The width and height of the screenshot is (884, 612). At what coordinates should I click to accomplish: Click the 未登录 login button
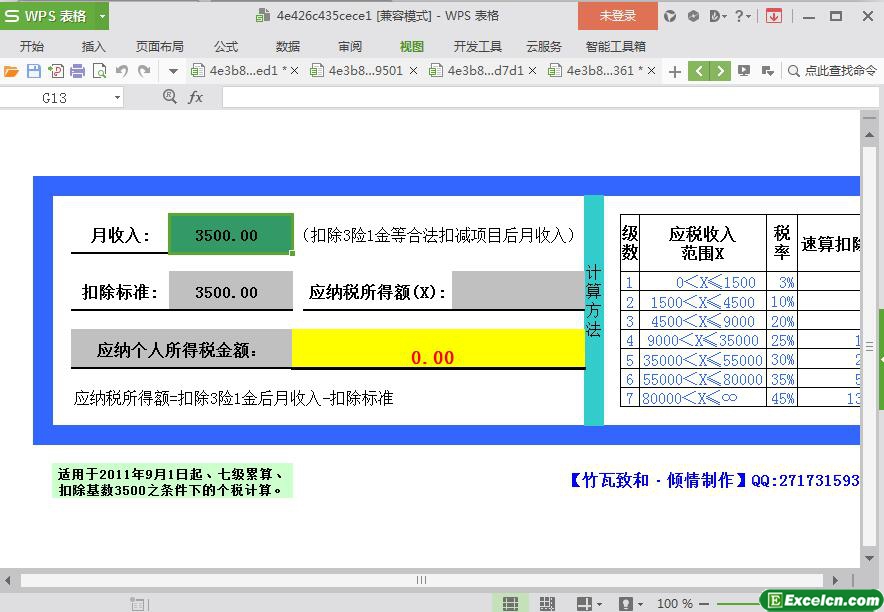[x=617, y=16]
